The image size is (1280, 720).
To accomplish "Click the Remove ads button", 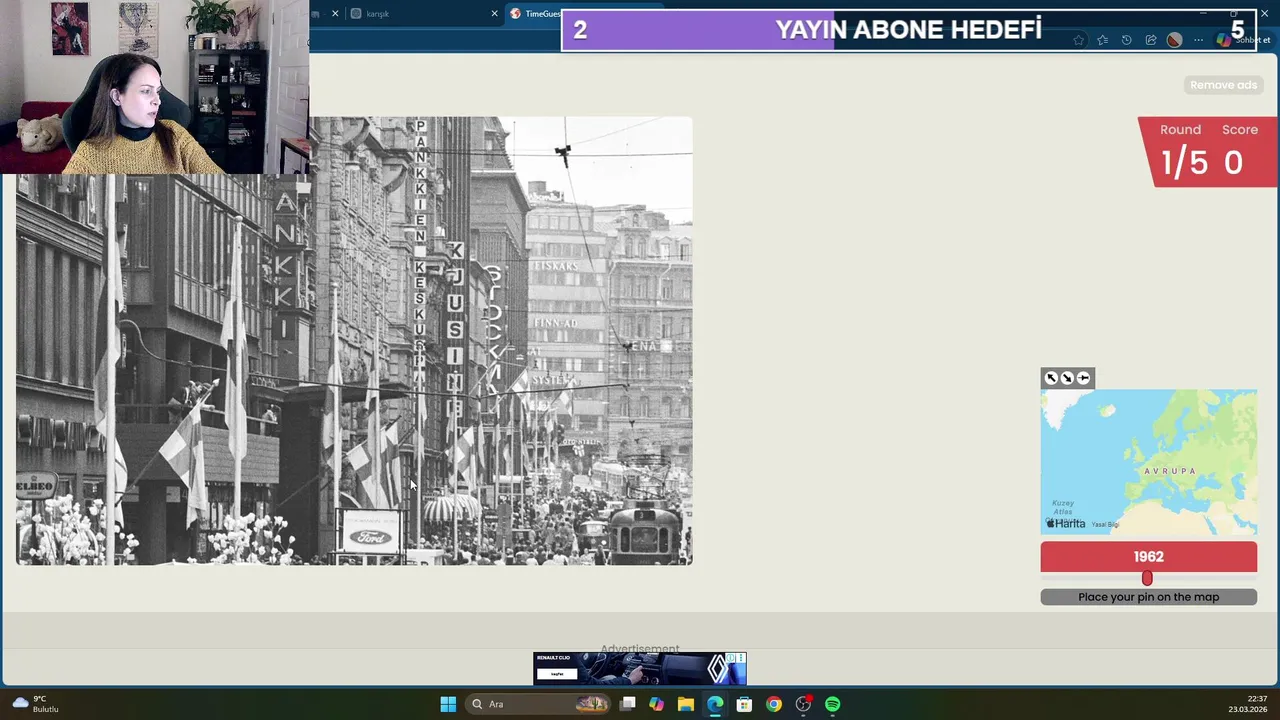I will point(1223,85).
